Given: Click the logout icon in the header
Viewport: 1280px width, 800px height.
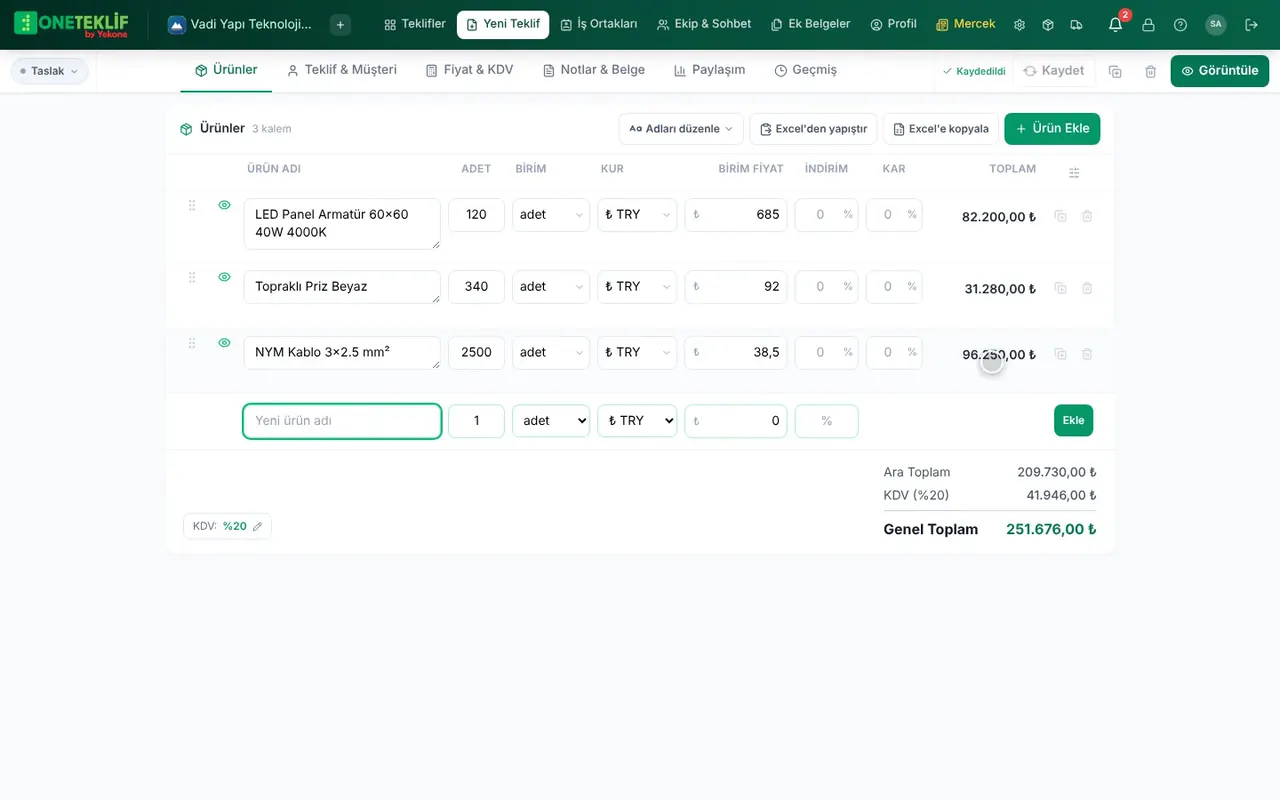Looking at the screenshot, I should 1251,25.
